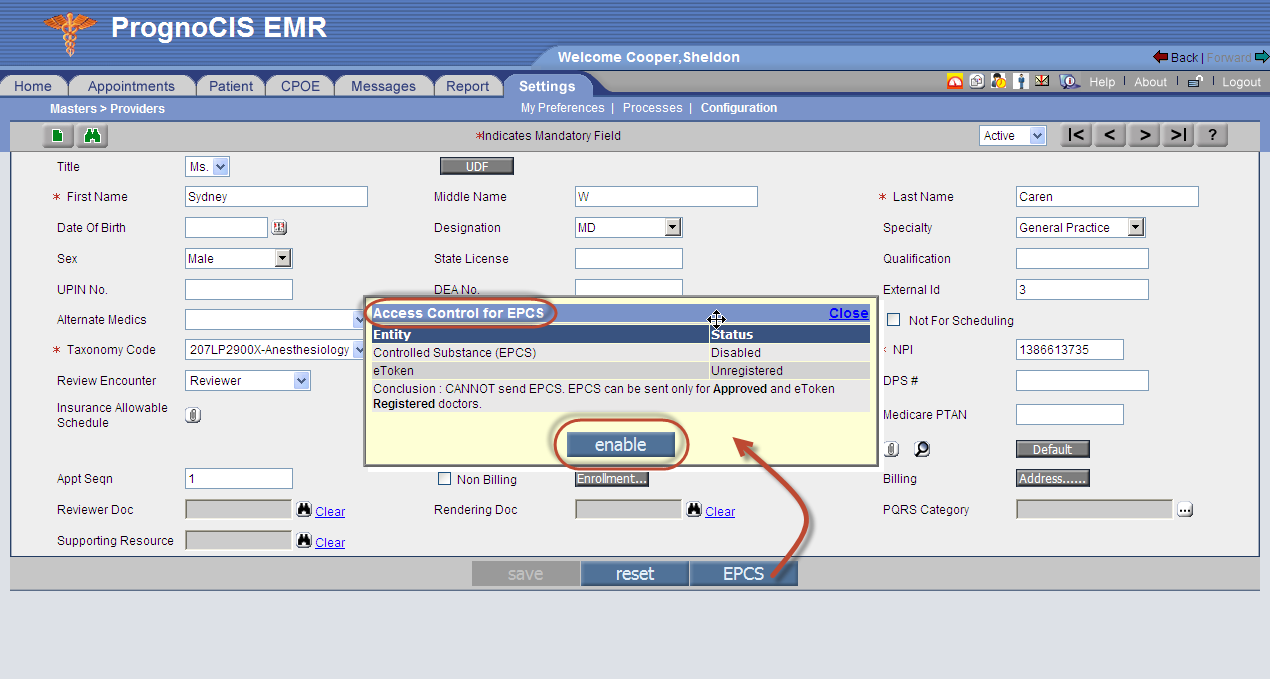Screen dimensions: 1270x679
Task: Open the Designation dropdown
Action: click(x=628, y=228)
